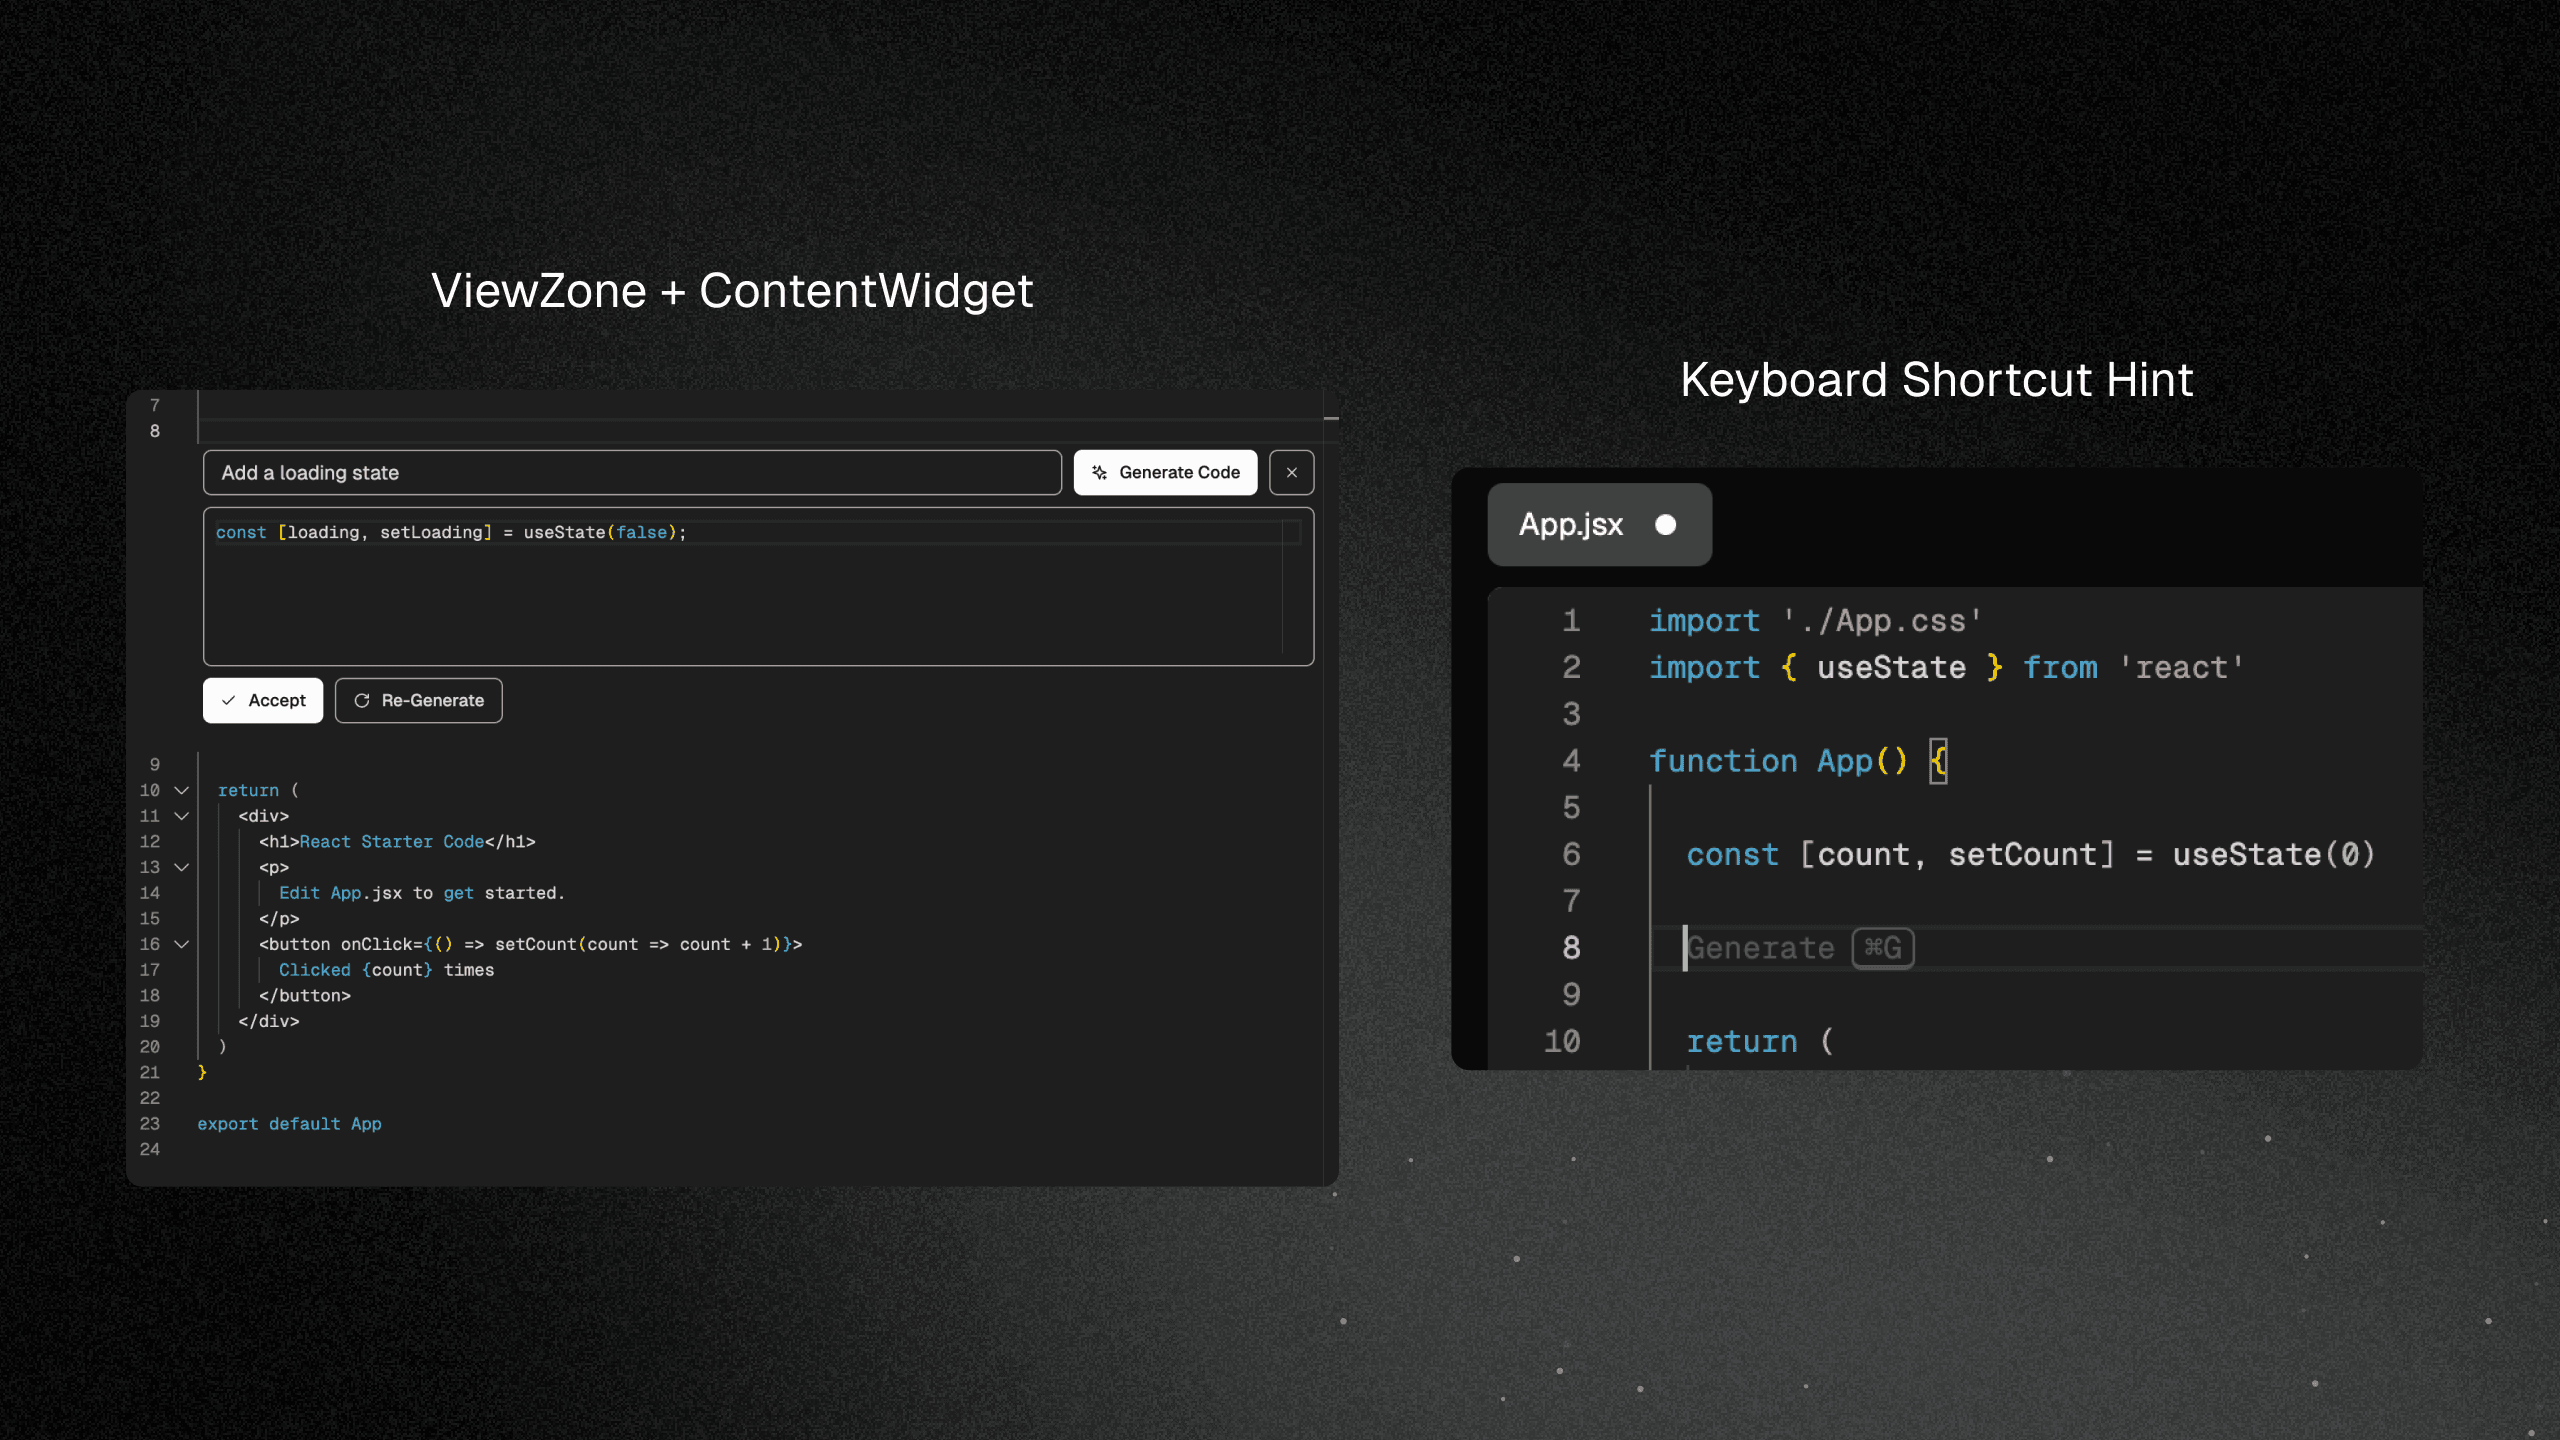Dismiss the prompt widget with the X icon
Screen dimensions: 2560x1440
click(1292, 472)
